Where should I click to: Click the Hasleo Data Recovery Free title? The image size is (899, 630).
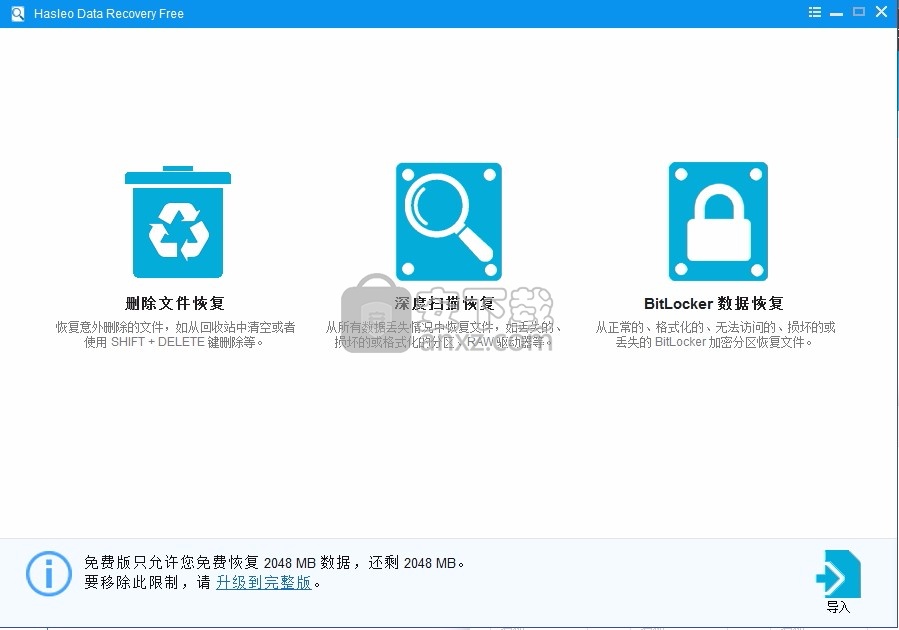pyautogui.click(x=109, y=14)
